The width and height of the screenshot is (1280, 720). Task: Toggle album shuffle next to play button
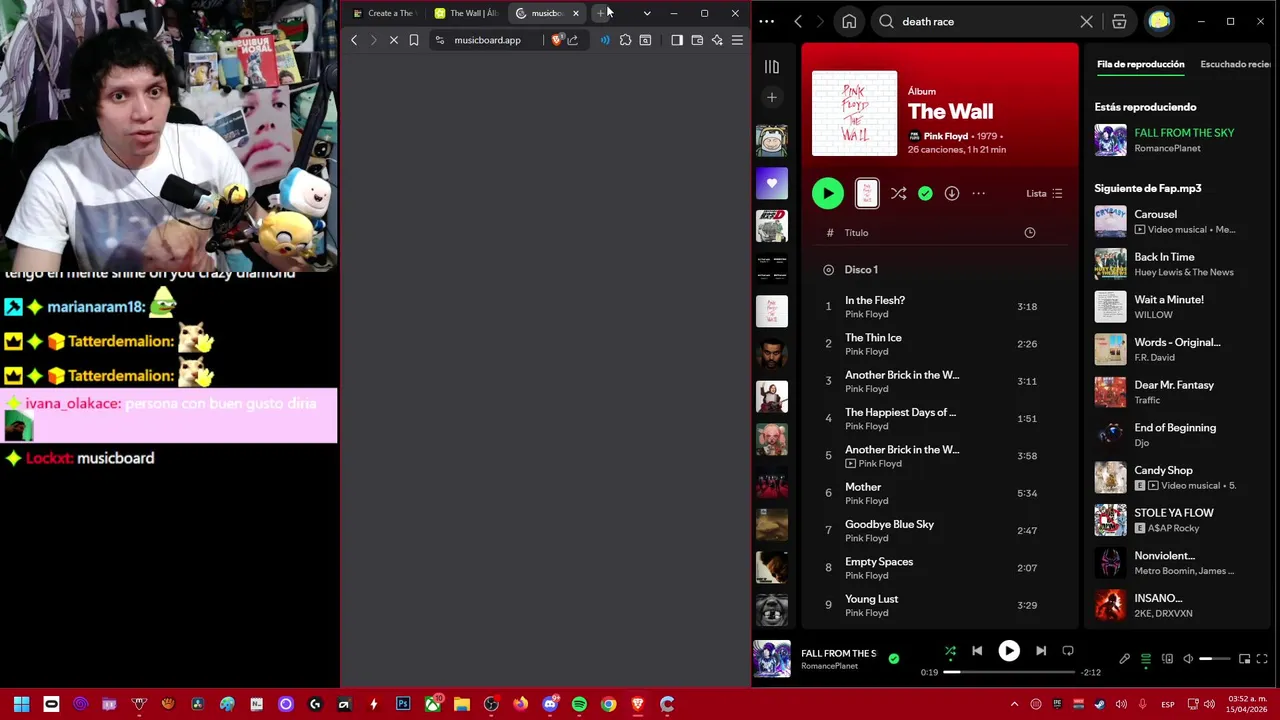898,193
